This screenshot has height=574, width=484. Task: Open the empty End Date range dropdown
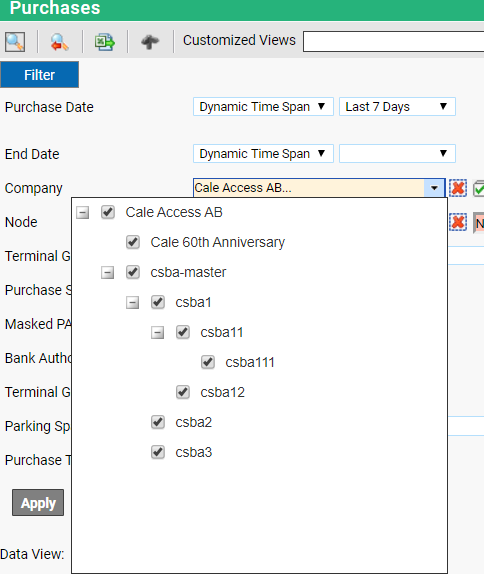[397, 153]
